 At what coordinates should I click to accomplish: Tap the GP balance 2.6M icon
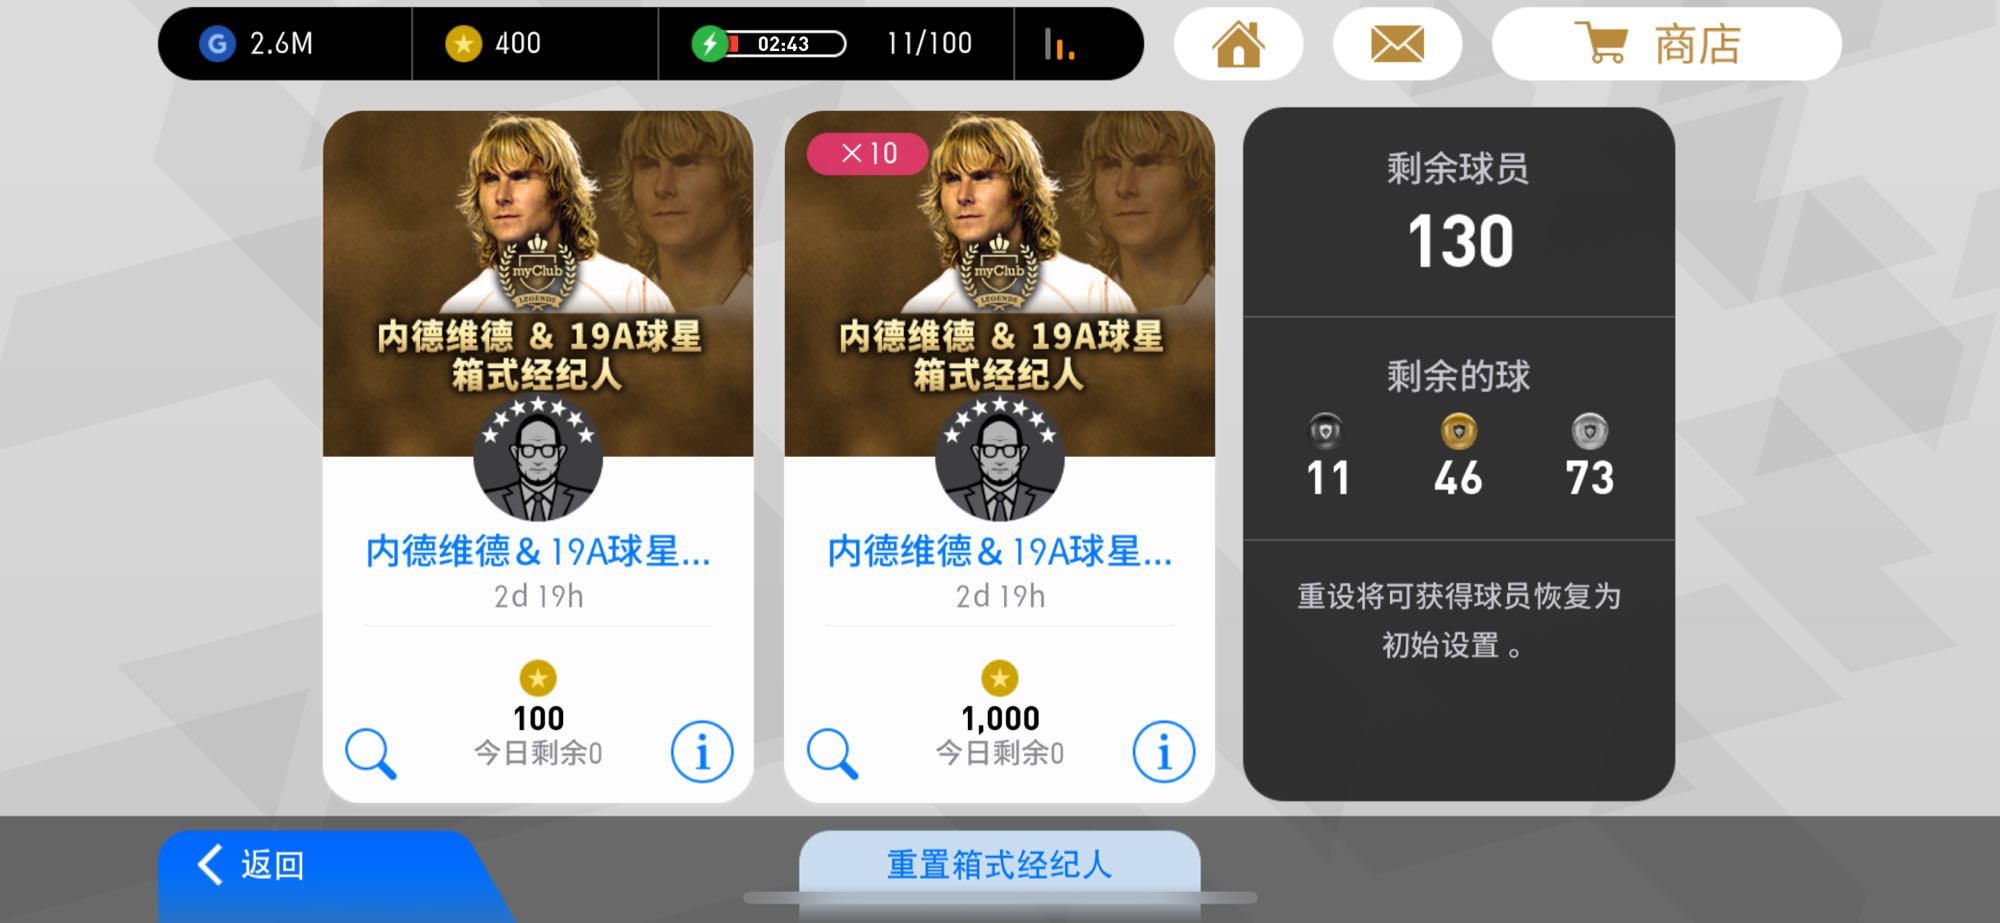tap(217, 44)
